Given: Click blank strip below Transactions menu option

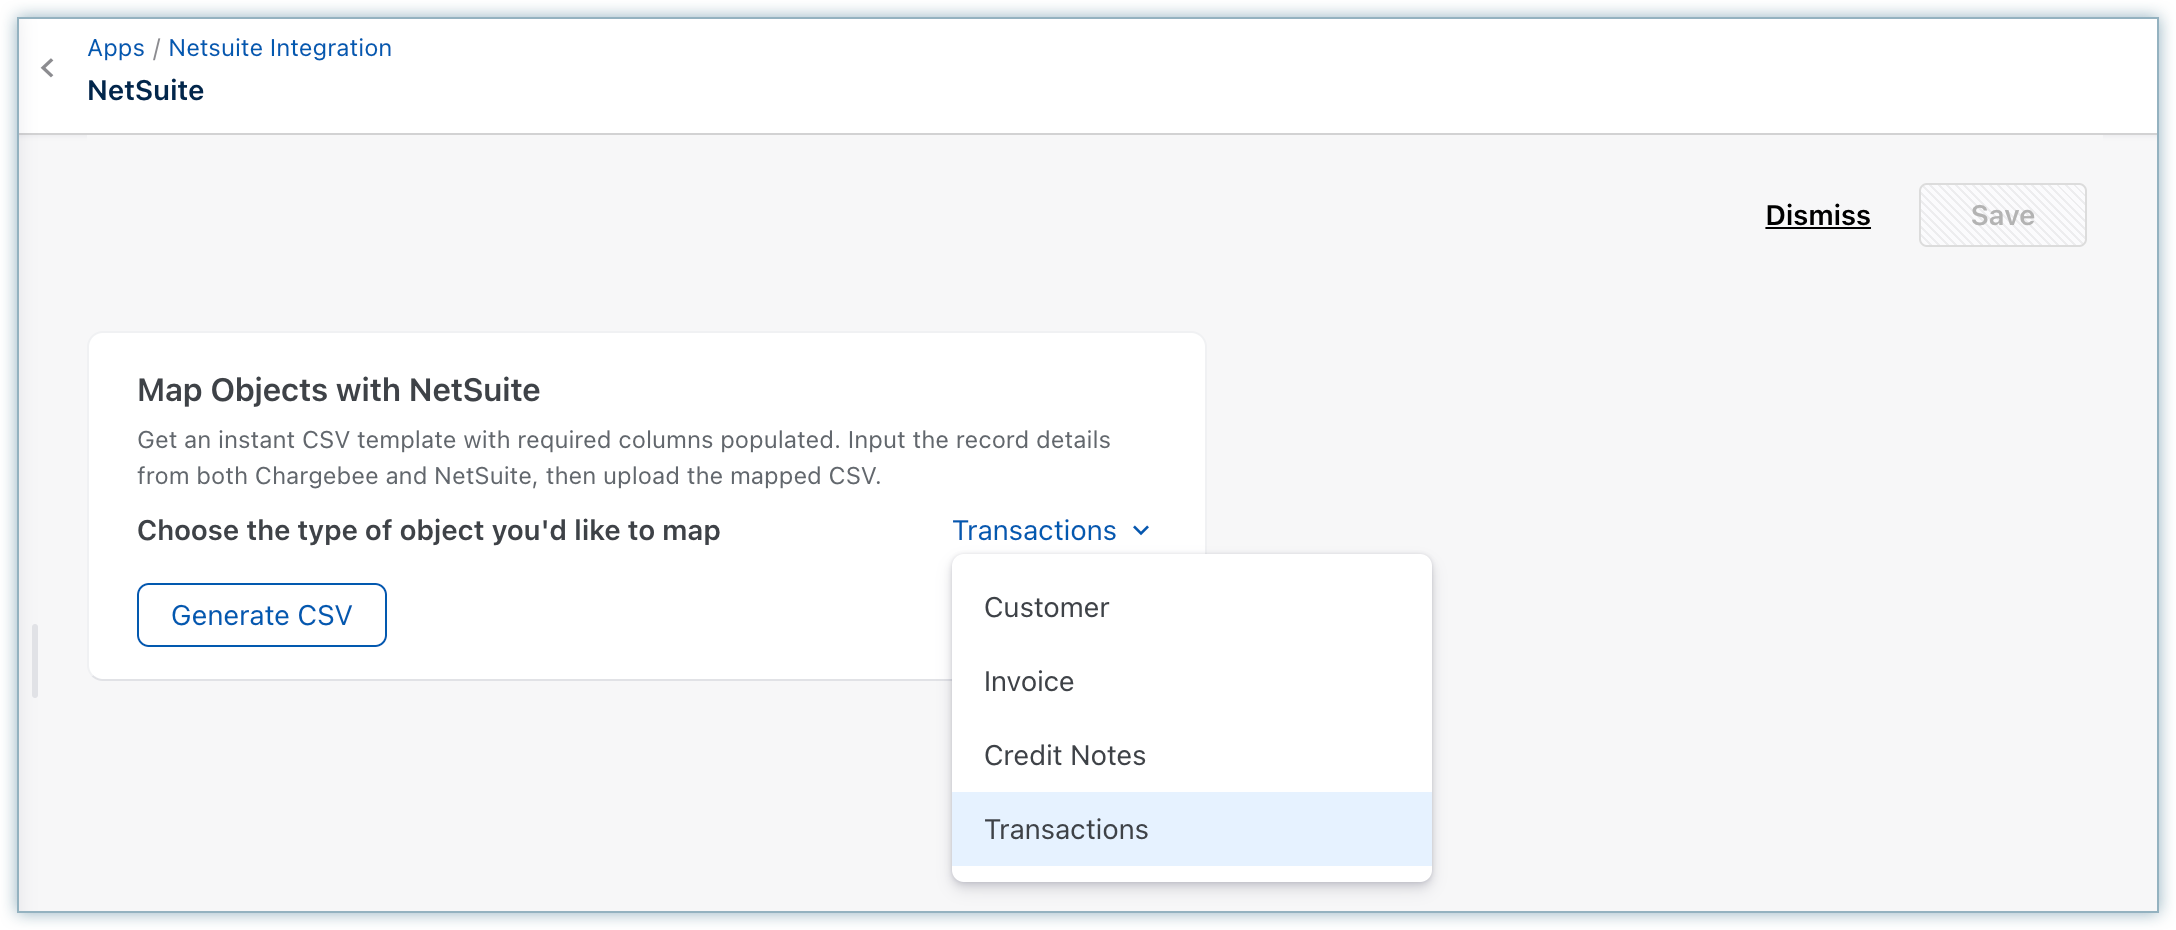Looking at the screenshot, I should point(1190,873).
